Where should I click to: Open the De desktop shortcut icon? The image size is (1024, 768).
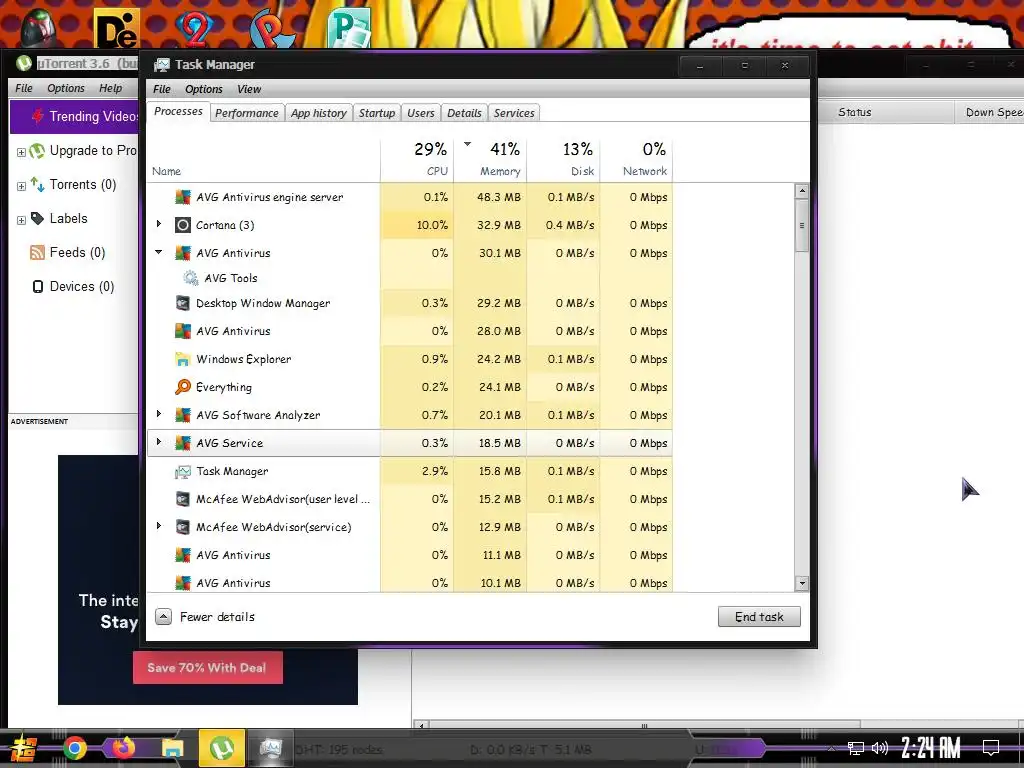point(117,29)
